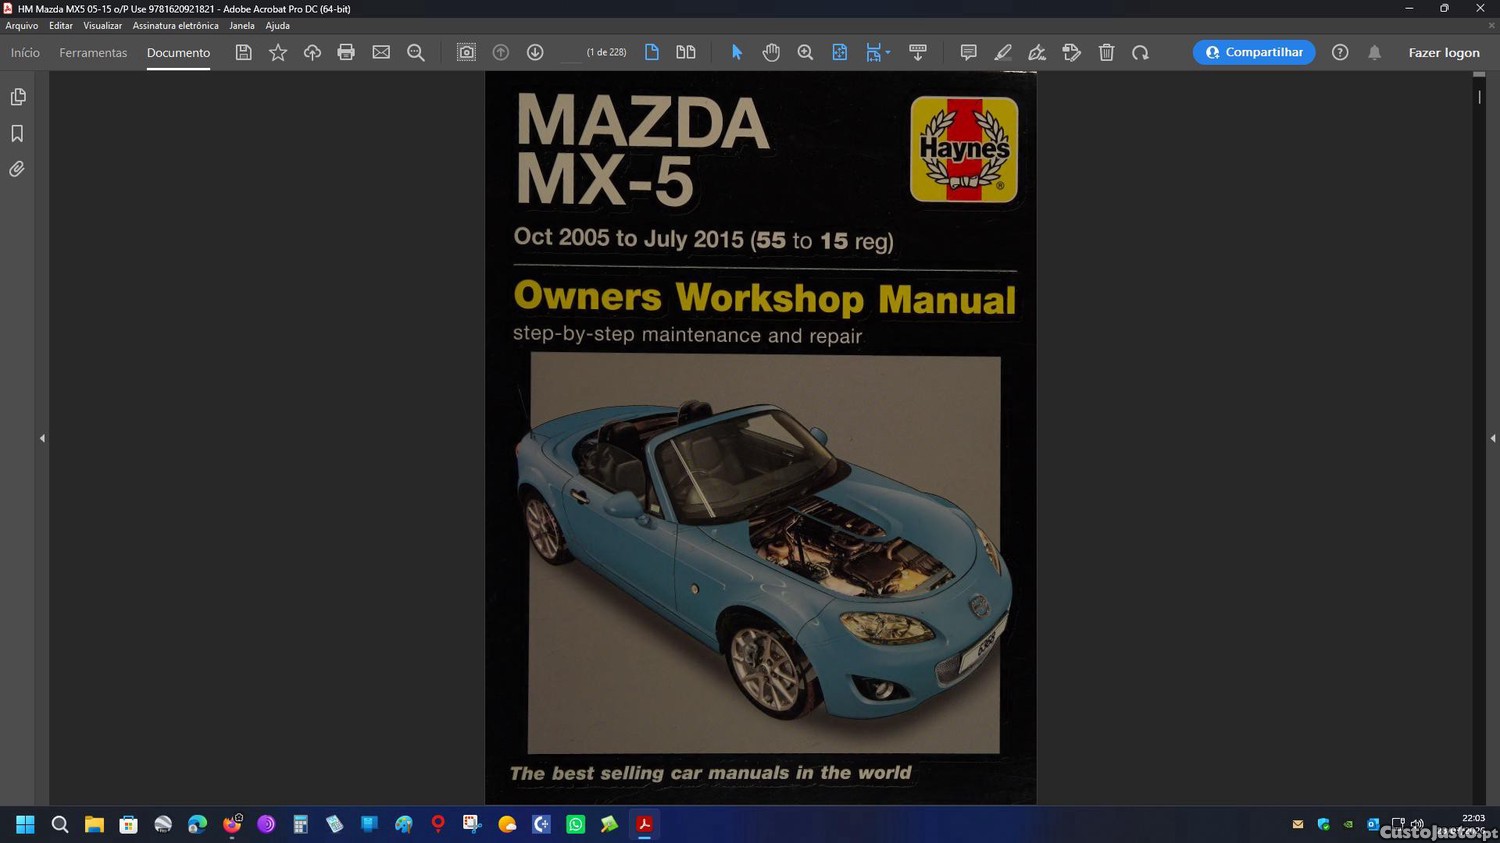Add the file to starred with the star icon
This screenshot has width=1500, height=843.
click(278, 52)
